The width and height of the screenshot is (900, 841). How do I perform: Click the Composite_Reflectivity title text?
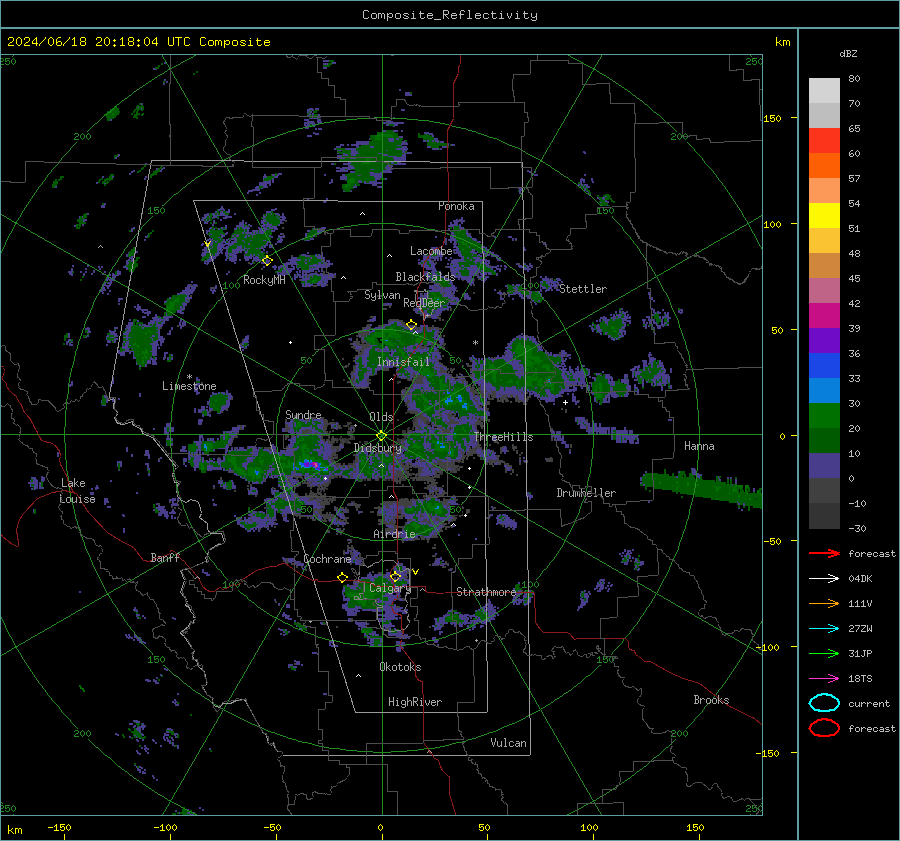449,15
